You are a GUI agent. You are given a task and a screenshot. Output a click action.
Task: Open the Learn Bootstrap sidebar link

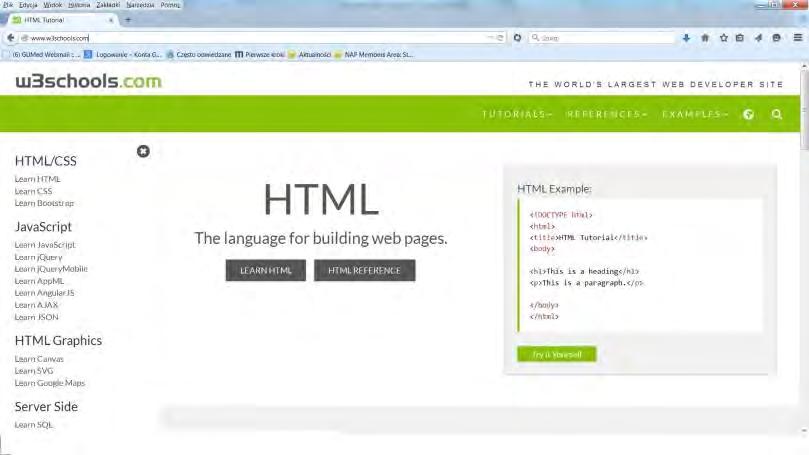(44, 203)
